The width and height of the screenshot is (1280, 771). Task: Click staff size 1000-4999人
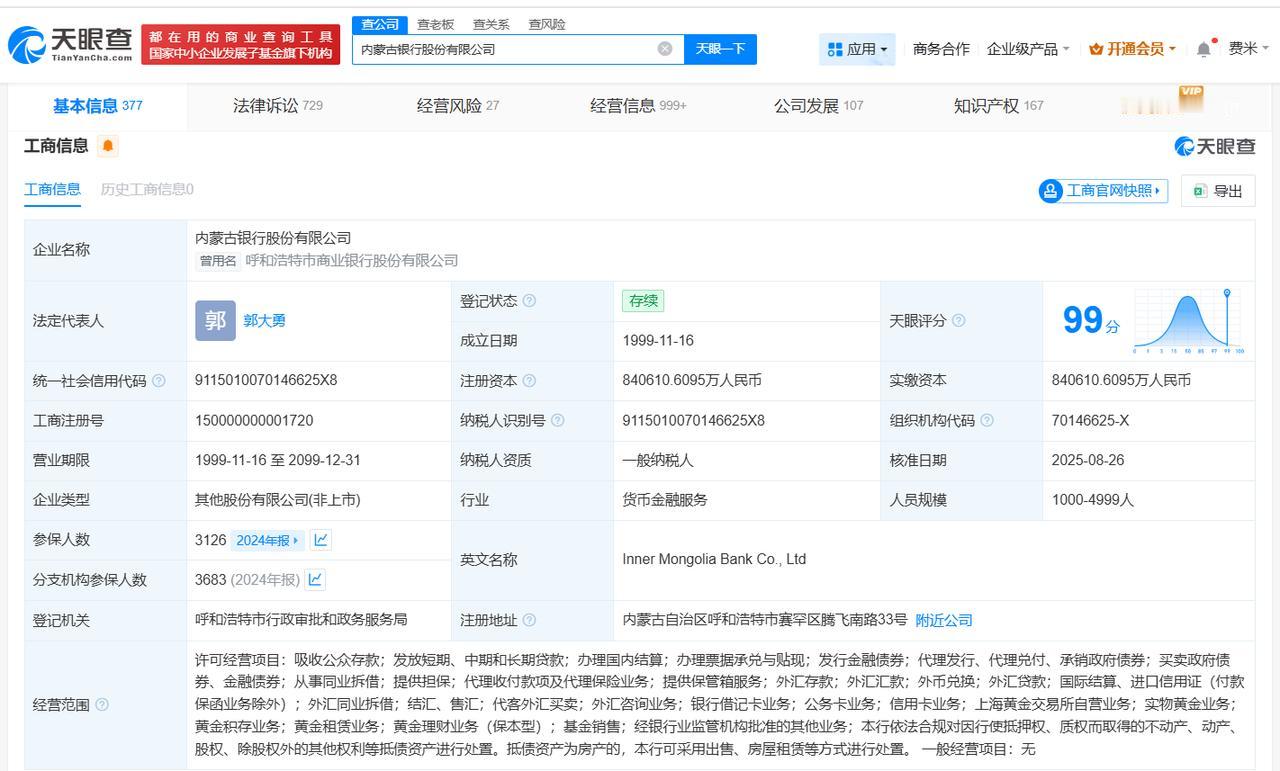click(1093, 500)
